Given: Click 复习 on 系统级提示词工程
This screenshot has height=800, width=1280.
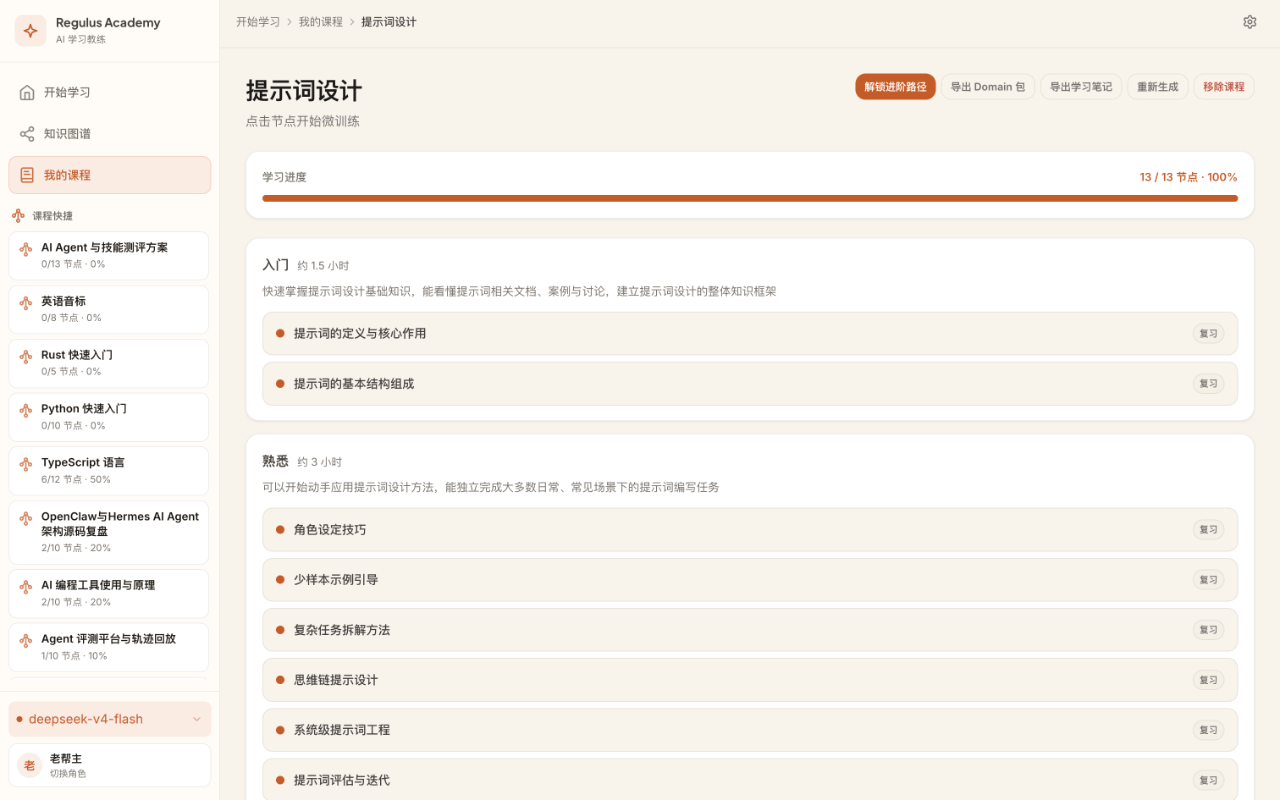Looking at the screenshot, I should [1209, 730].
